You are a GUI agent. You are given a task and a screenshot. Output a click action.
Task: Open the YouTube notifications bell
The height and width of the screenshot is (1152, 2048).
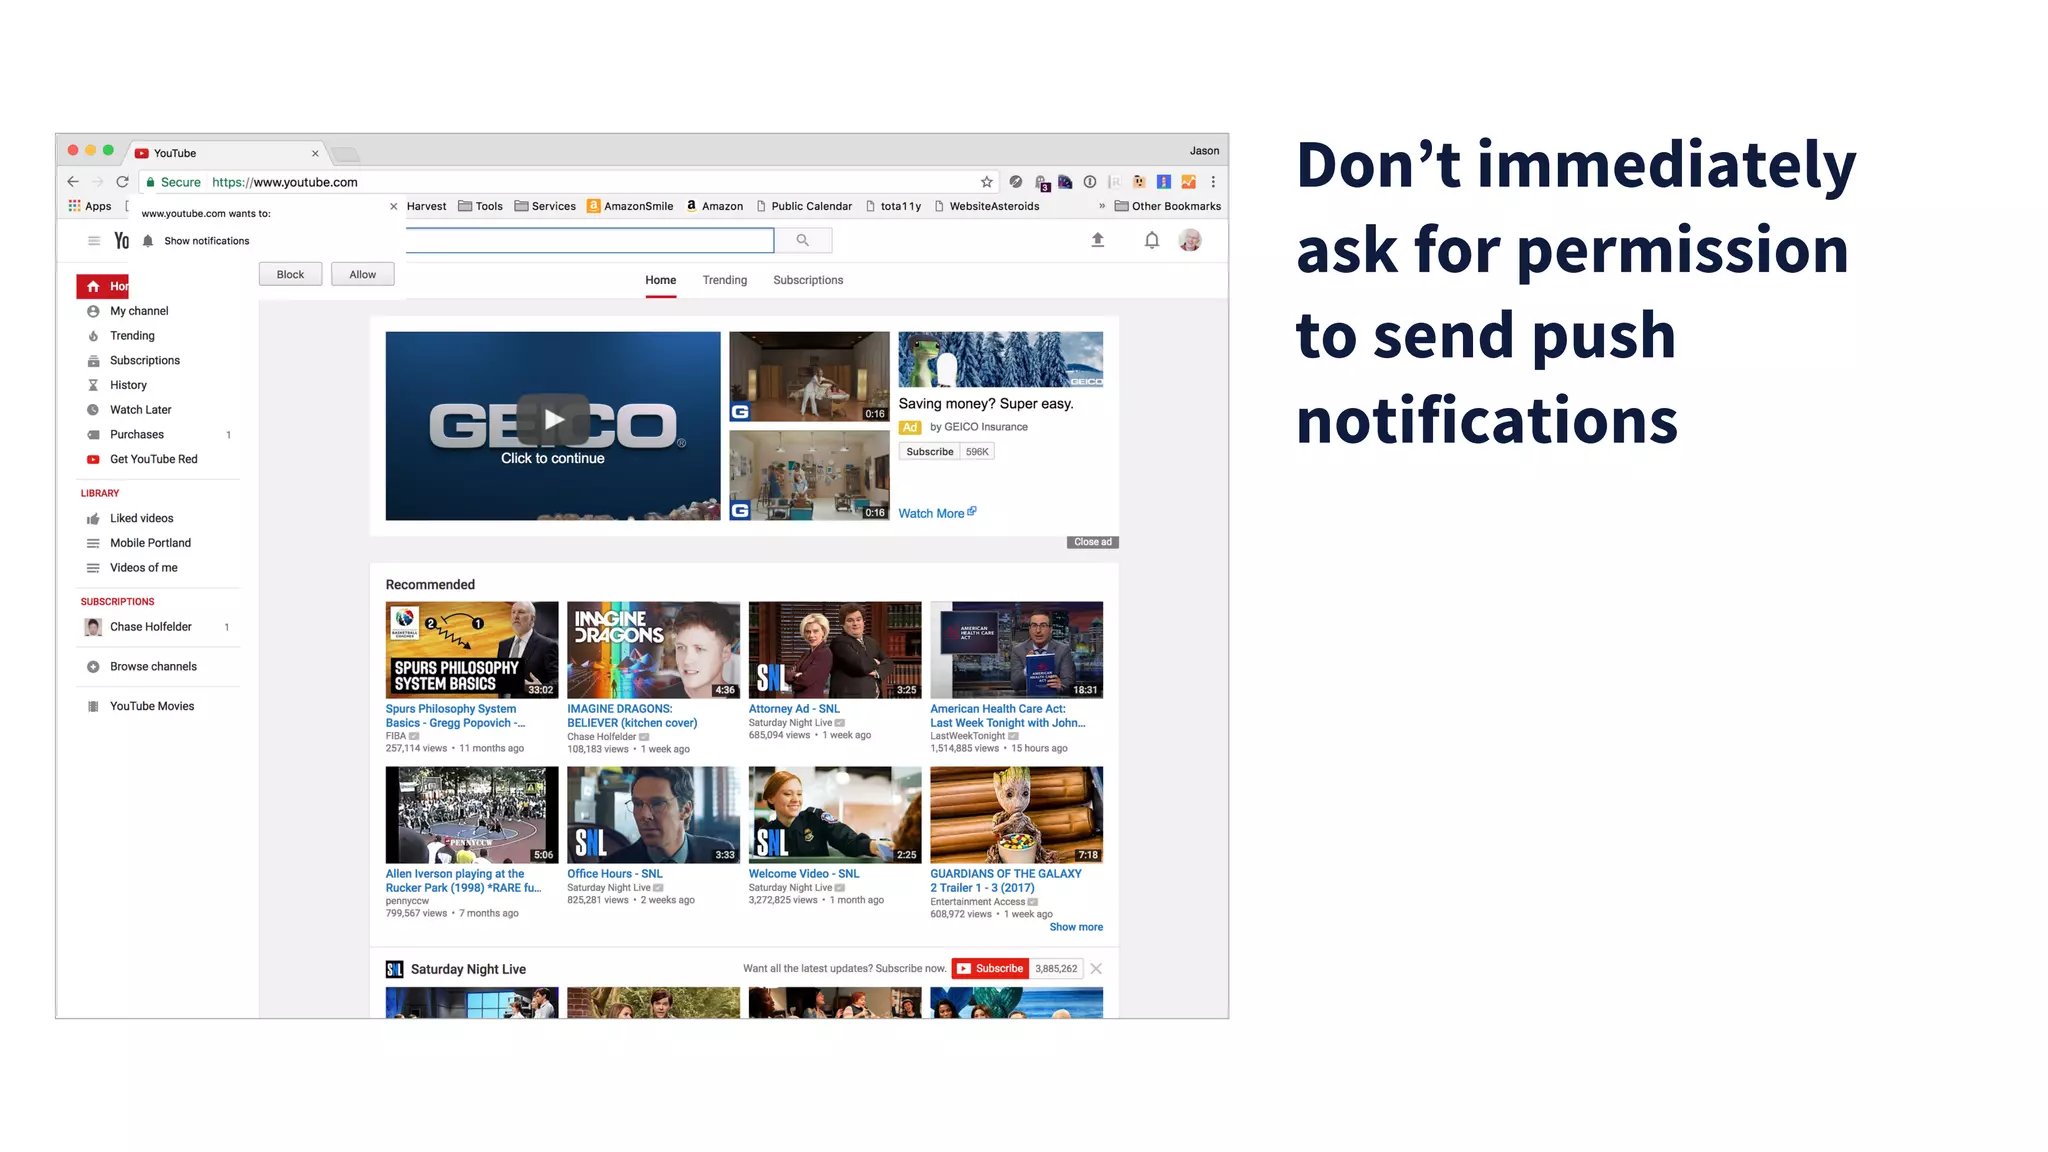tap(1152, 240)
